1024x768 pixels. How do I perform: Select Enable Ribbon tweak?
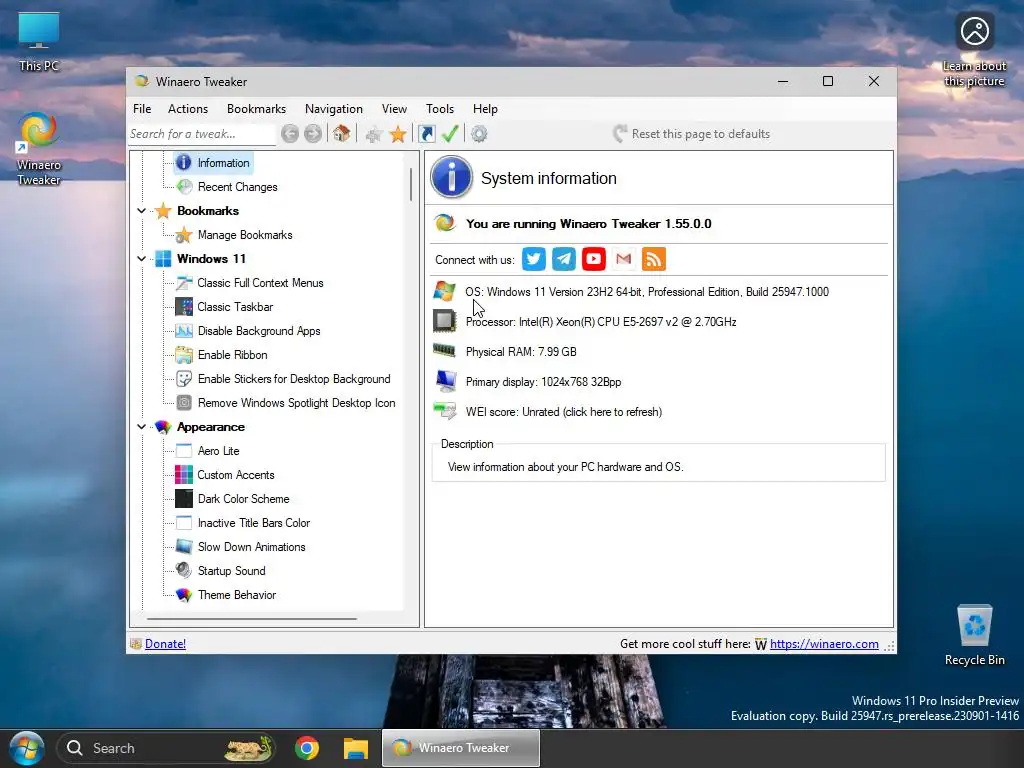[x=222, y=355]
